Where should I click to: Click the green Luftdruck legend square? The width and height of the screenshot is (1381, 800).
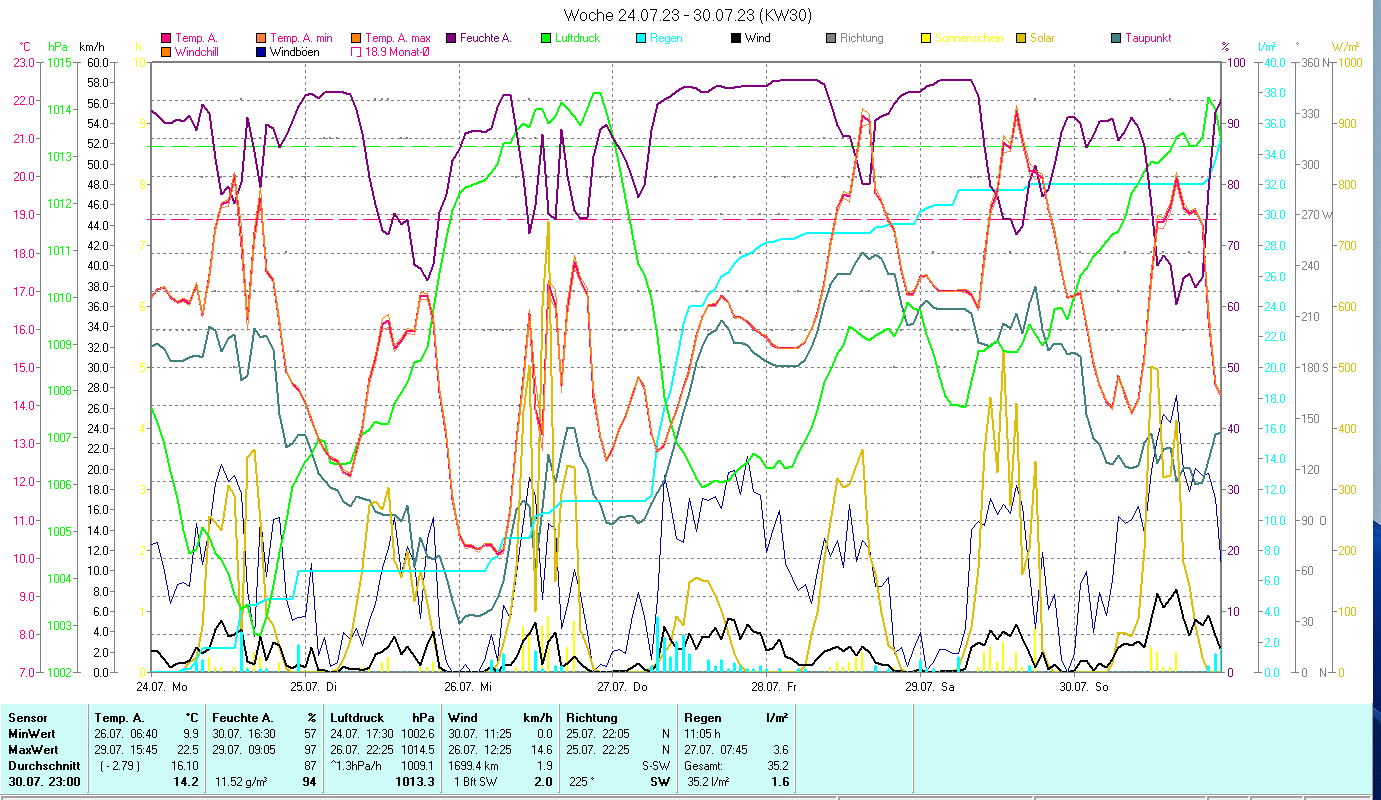pyautogui.click(x=546, y=39)
